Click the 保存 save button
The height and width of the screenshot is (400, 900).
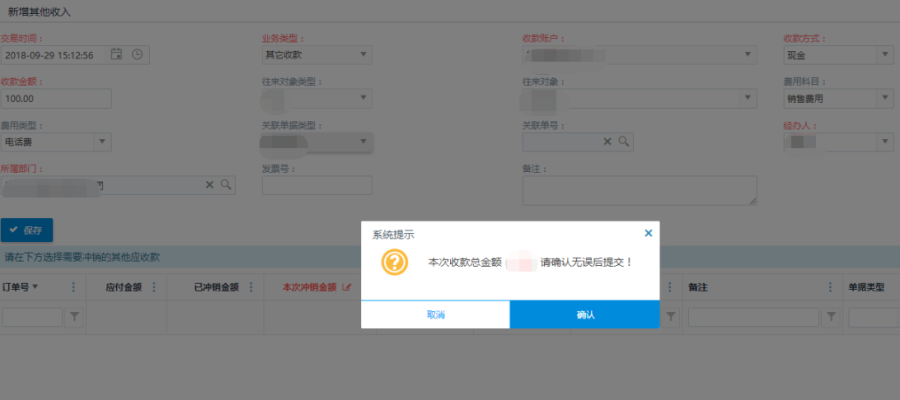(x=27, y=230)
